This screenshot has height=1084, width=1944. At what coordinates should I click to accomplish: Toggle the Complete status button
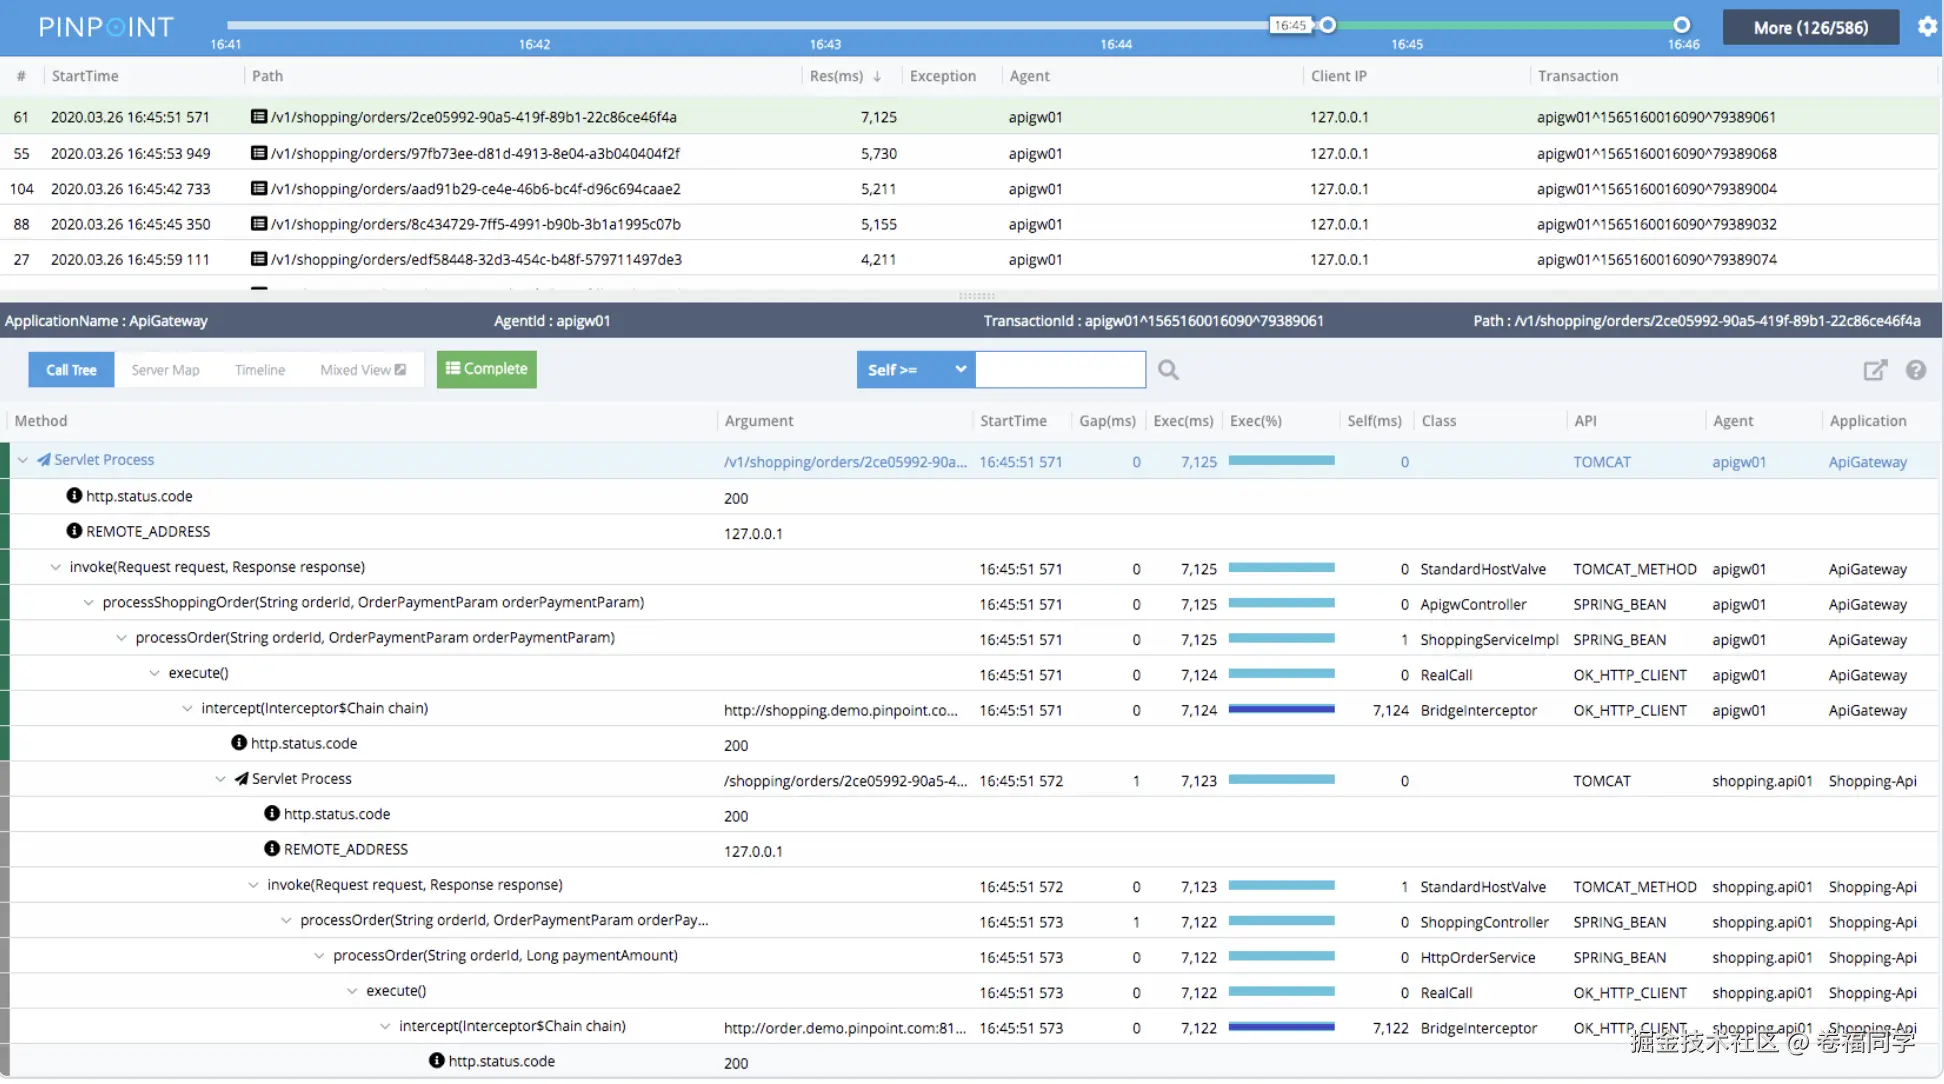(x=486, y=369)
